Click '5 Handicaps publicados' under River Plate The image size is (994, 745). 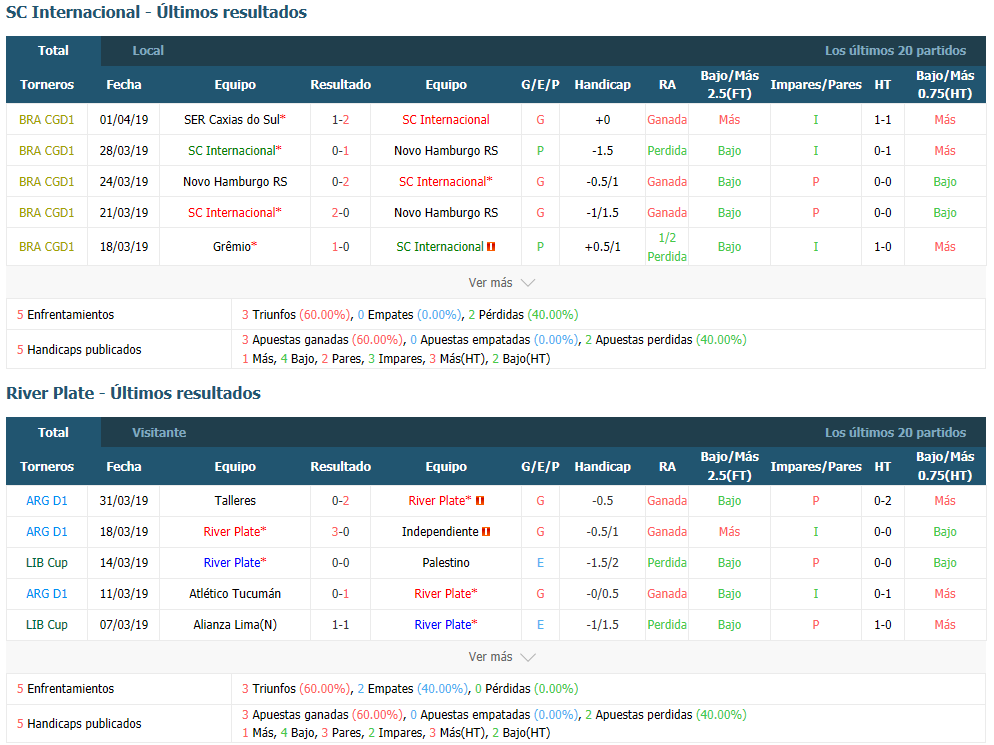pyautogui.click(x=79, y=724)
